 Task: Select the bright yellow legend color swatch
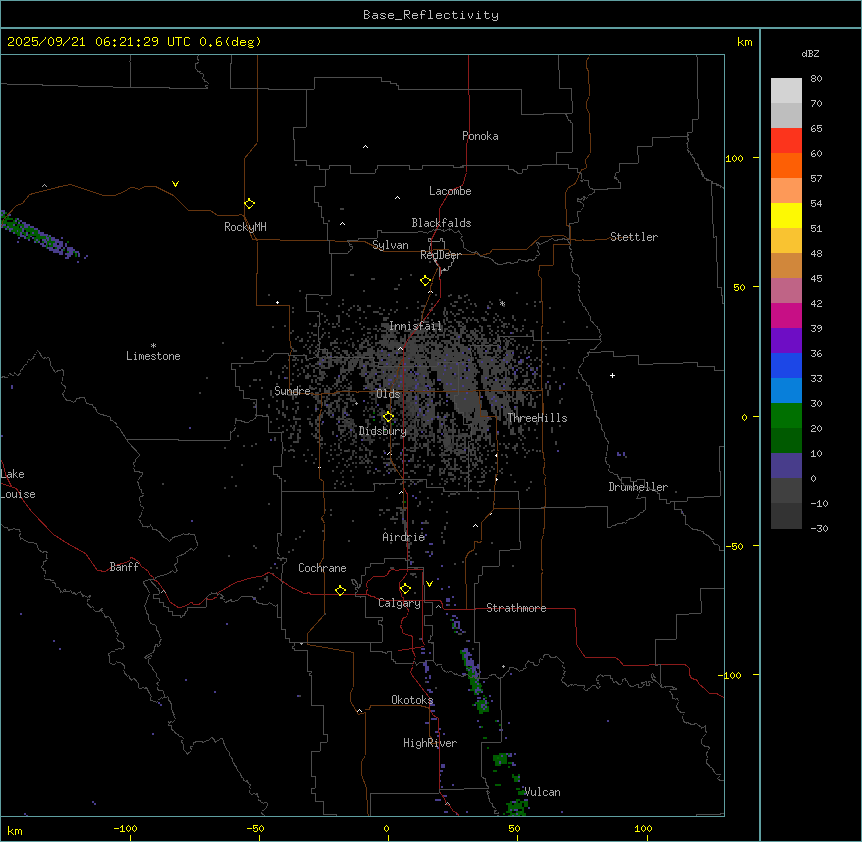(786, 215)
